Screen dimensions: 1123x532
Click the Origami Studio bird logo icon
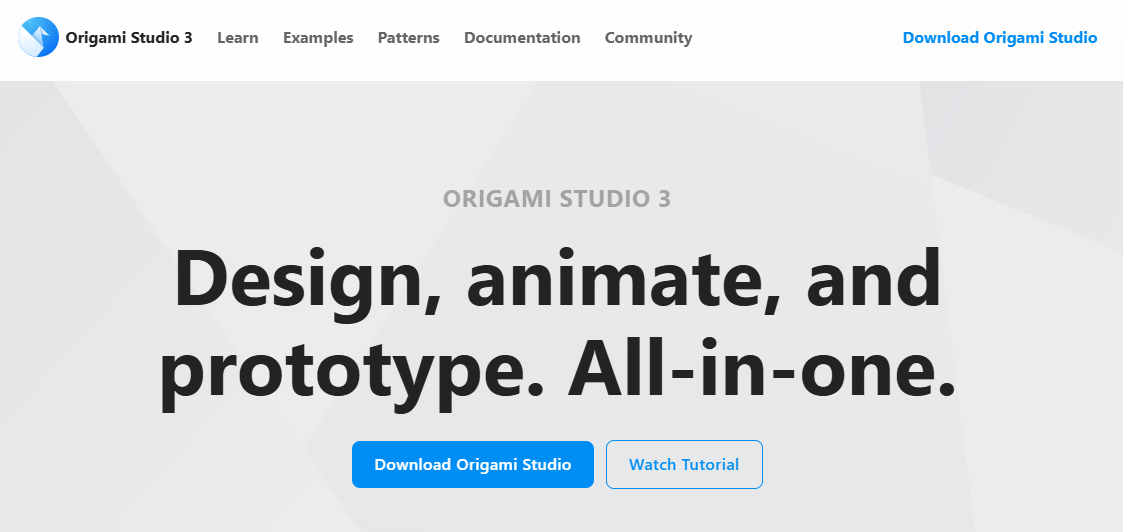pos(38,37)
